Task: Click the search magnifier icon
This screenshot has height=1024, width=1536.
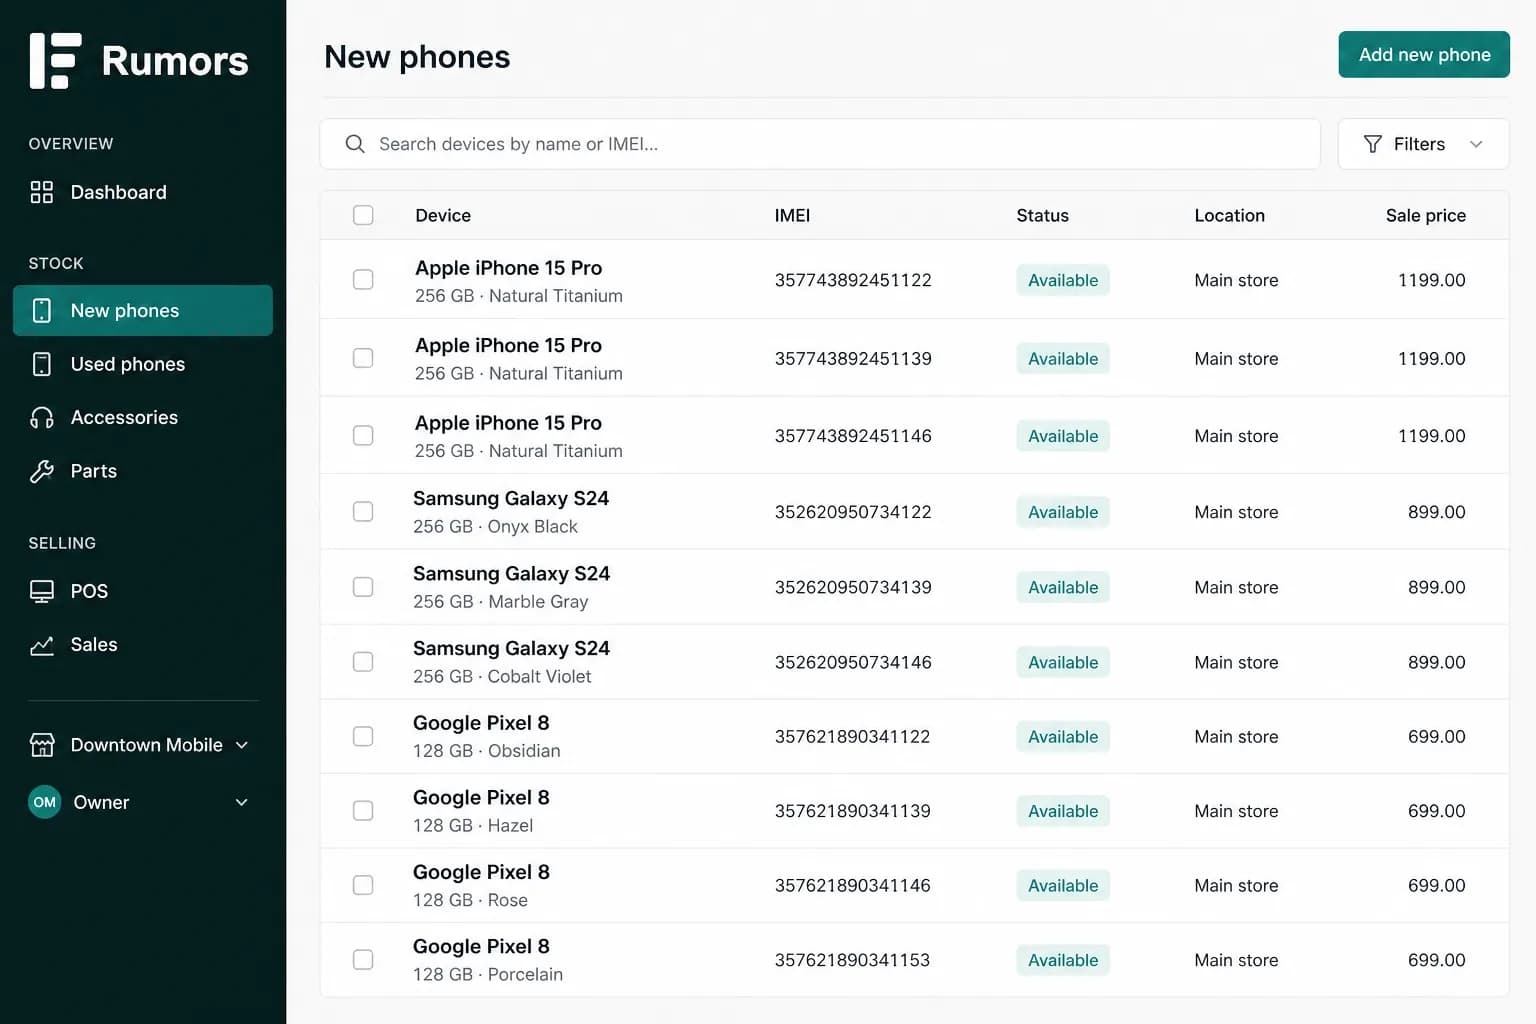Action: tap(355, 144)
